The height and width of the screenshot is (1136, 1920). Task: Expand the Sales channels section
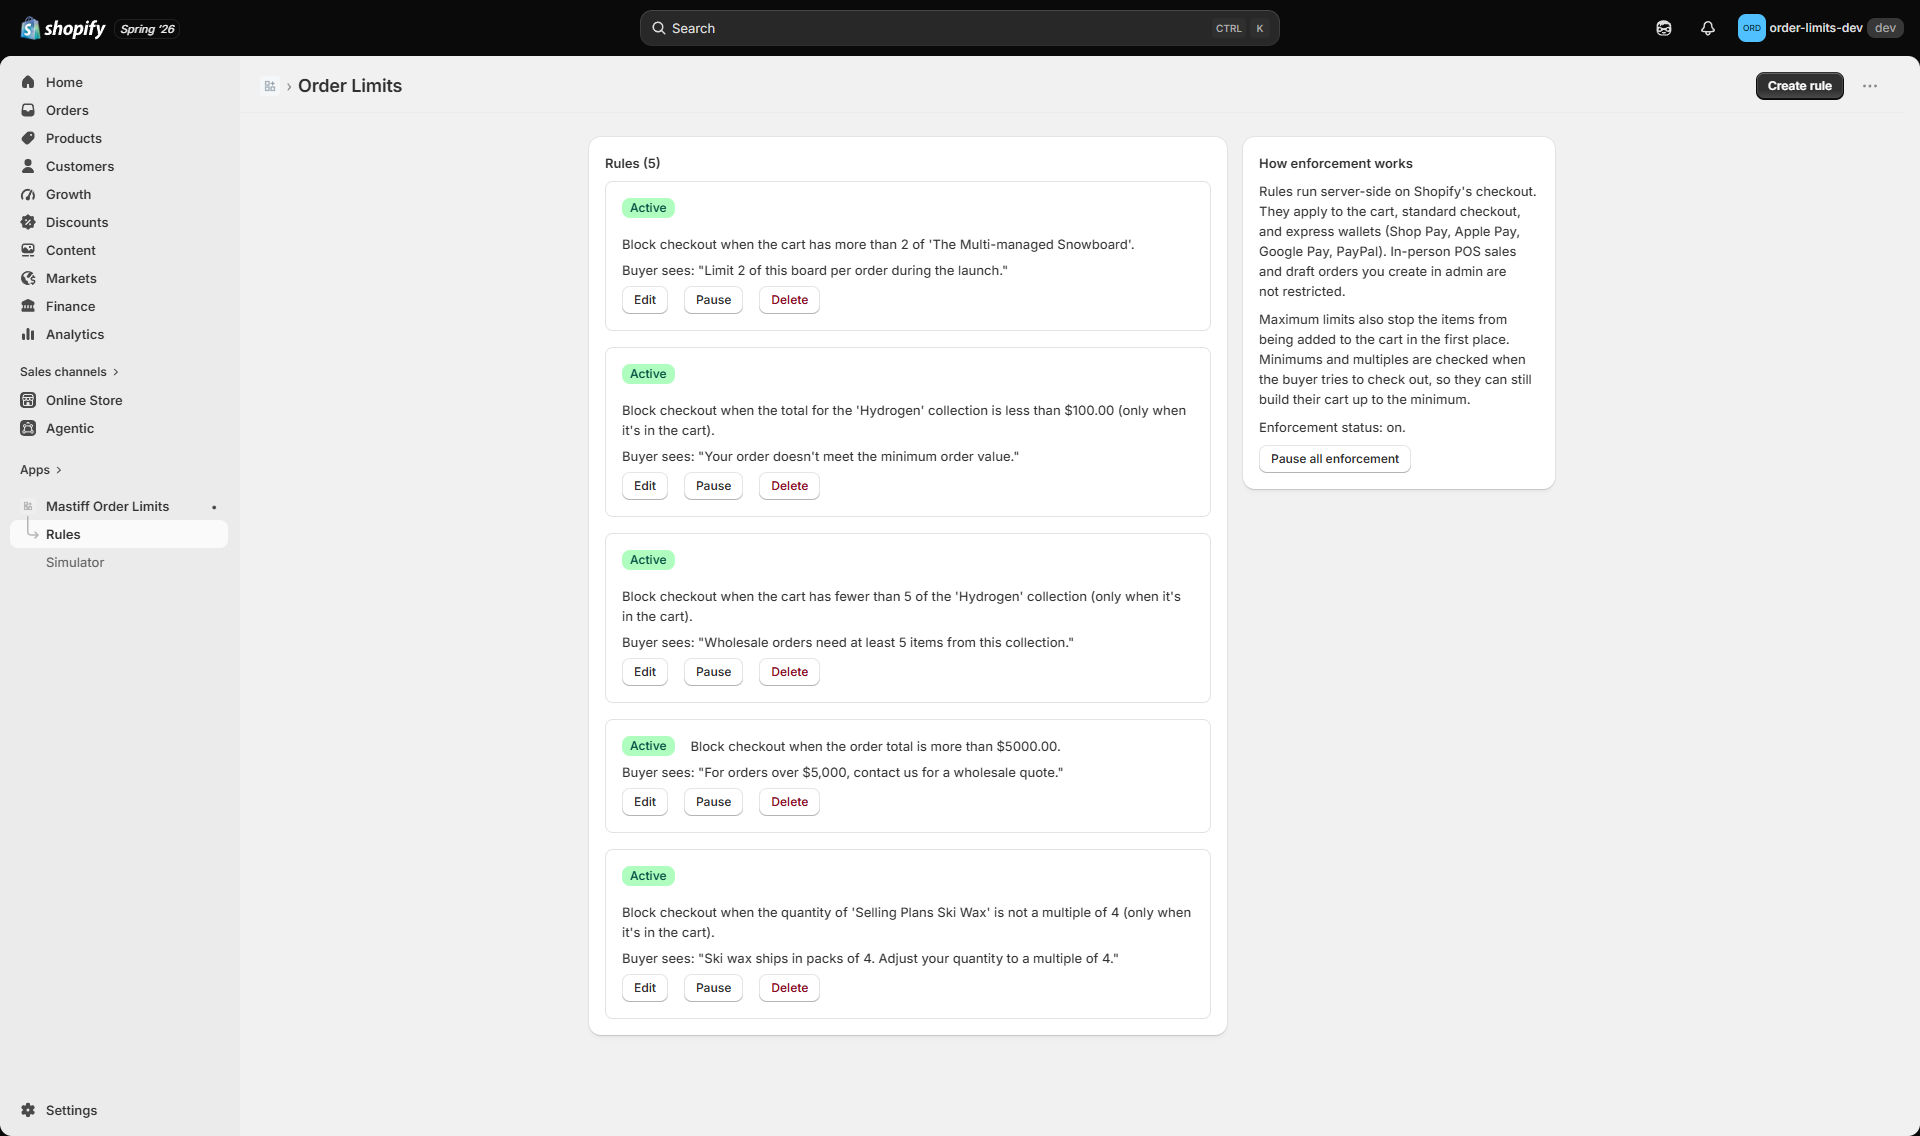click(69, 372)
